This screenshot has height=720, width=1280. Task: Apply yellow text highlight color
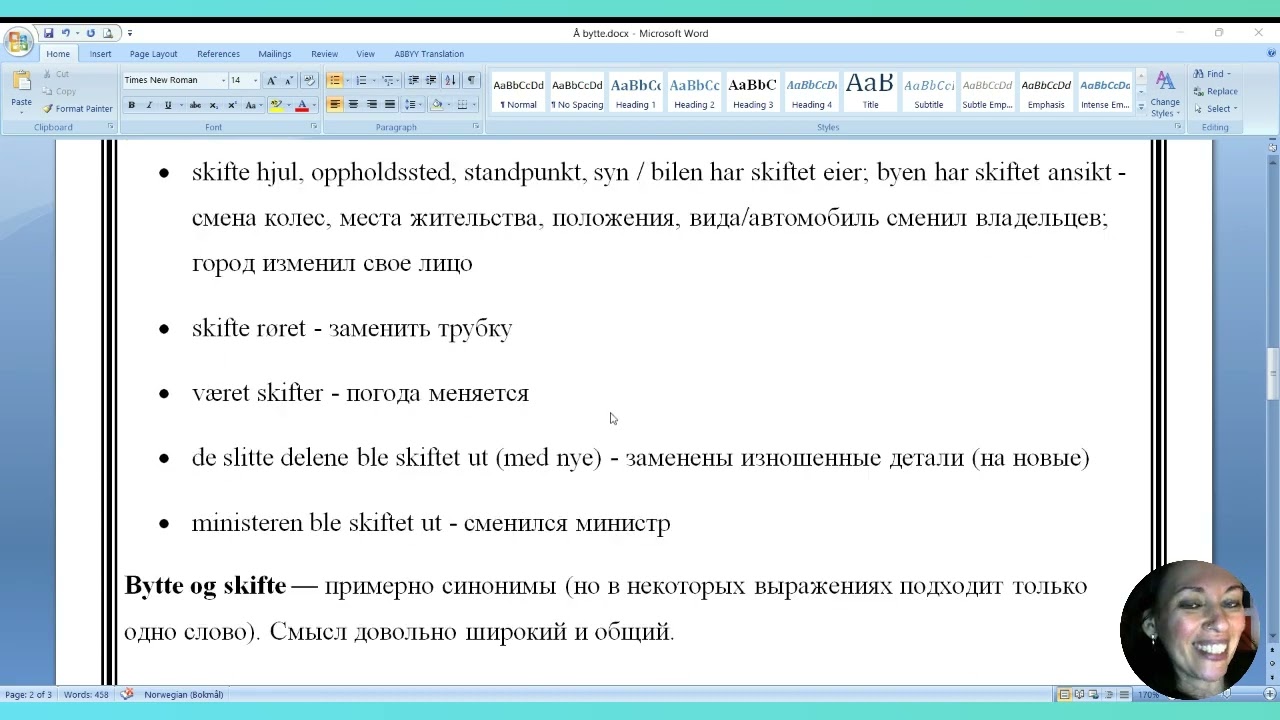276,105
